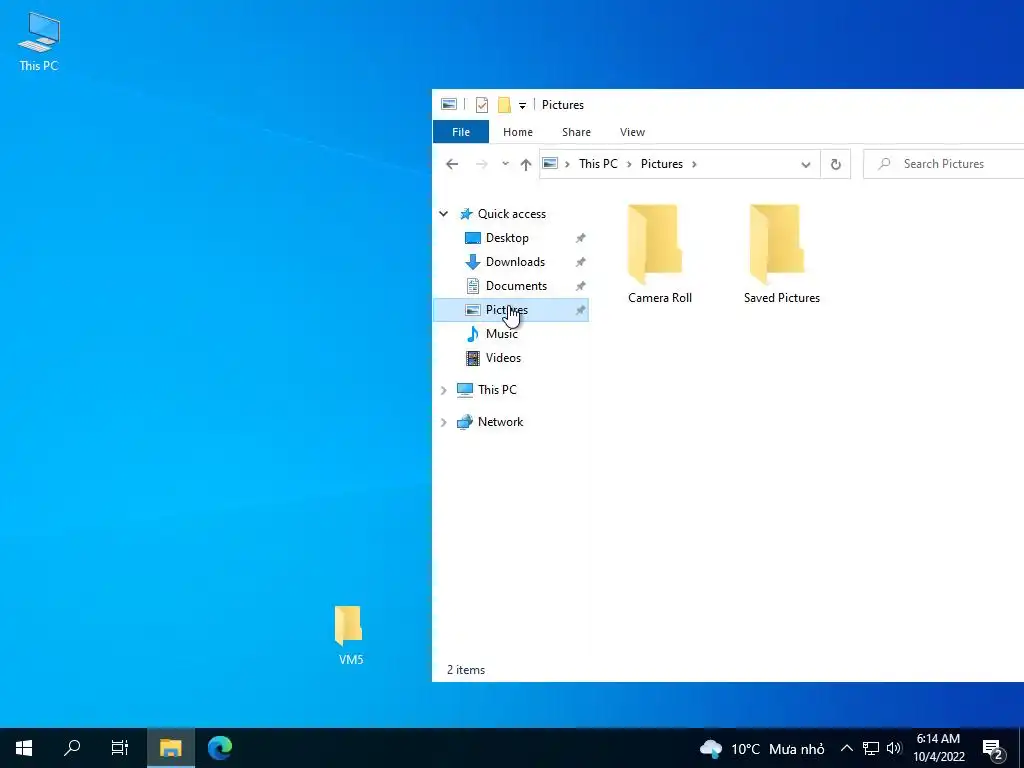Click the Forward navigation arrow

(481, 164)
